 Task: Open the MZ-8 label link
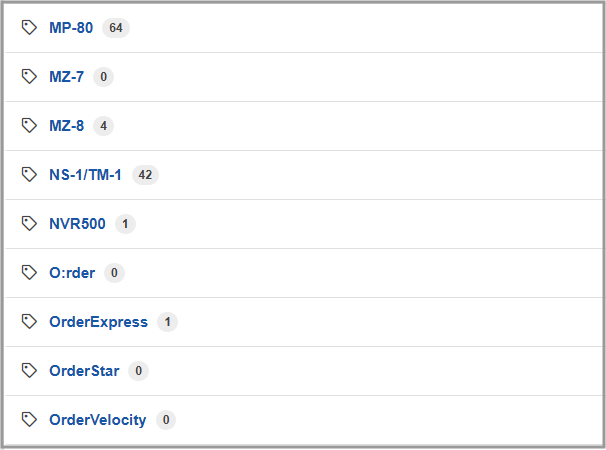click(66, 126)
